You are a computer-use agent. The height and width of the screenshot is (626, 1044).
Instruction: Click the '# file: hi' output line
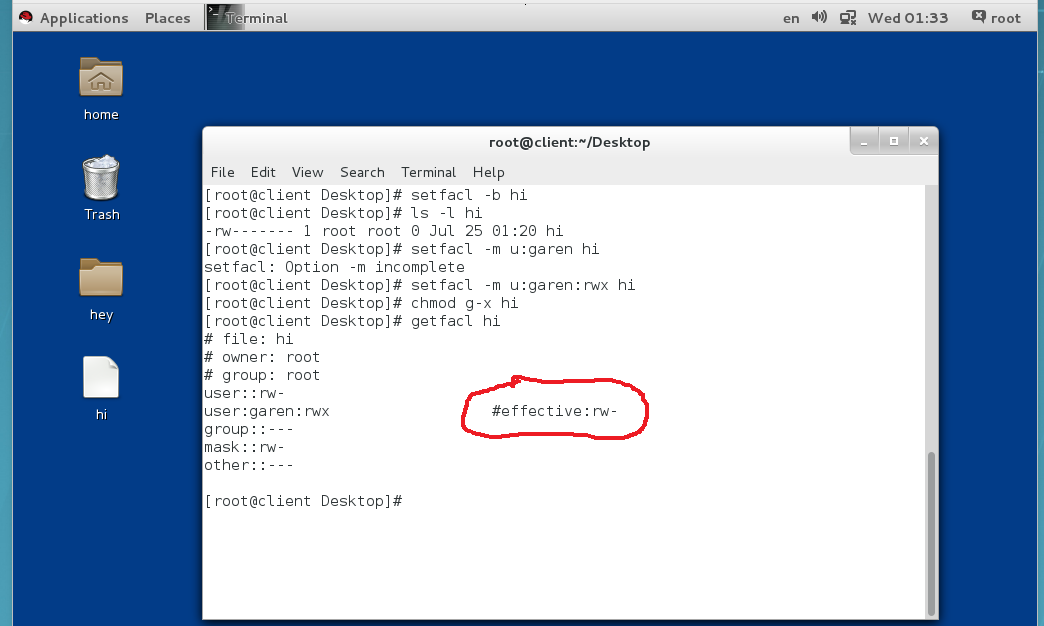click(248, 339)
